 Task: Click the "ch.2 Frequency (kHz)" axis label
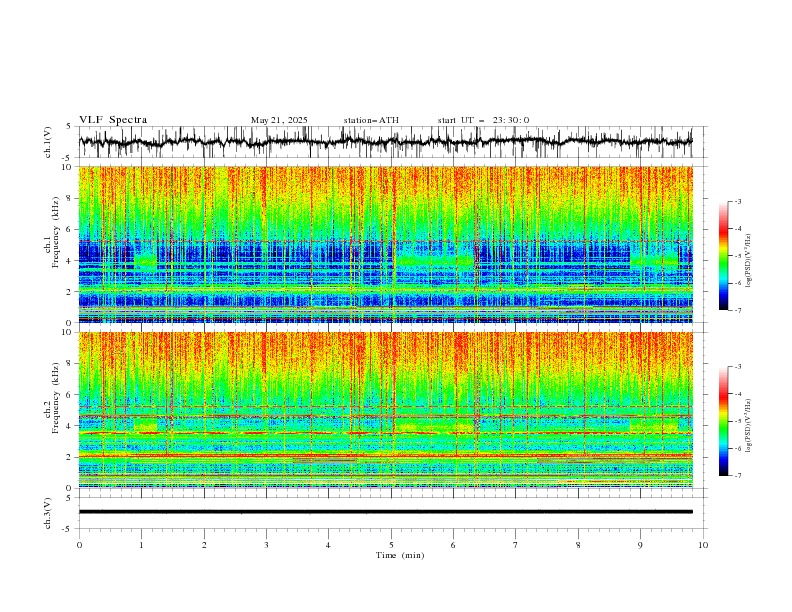click(53, 397)
